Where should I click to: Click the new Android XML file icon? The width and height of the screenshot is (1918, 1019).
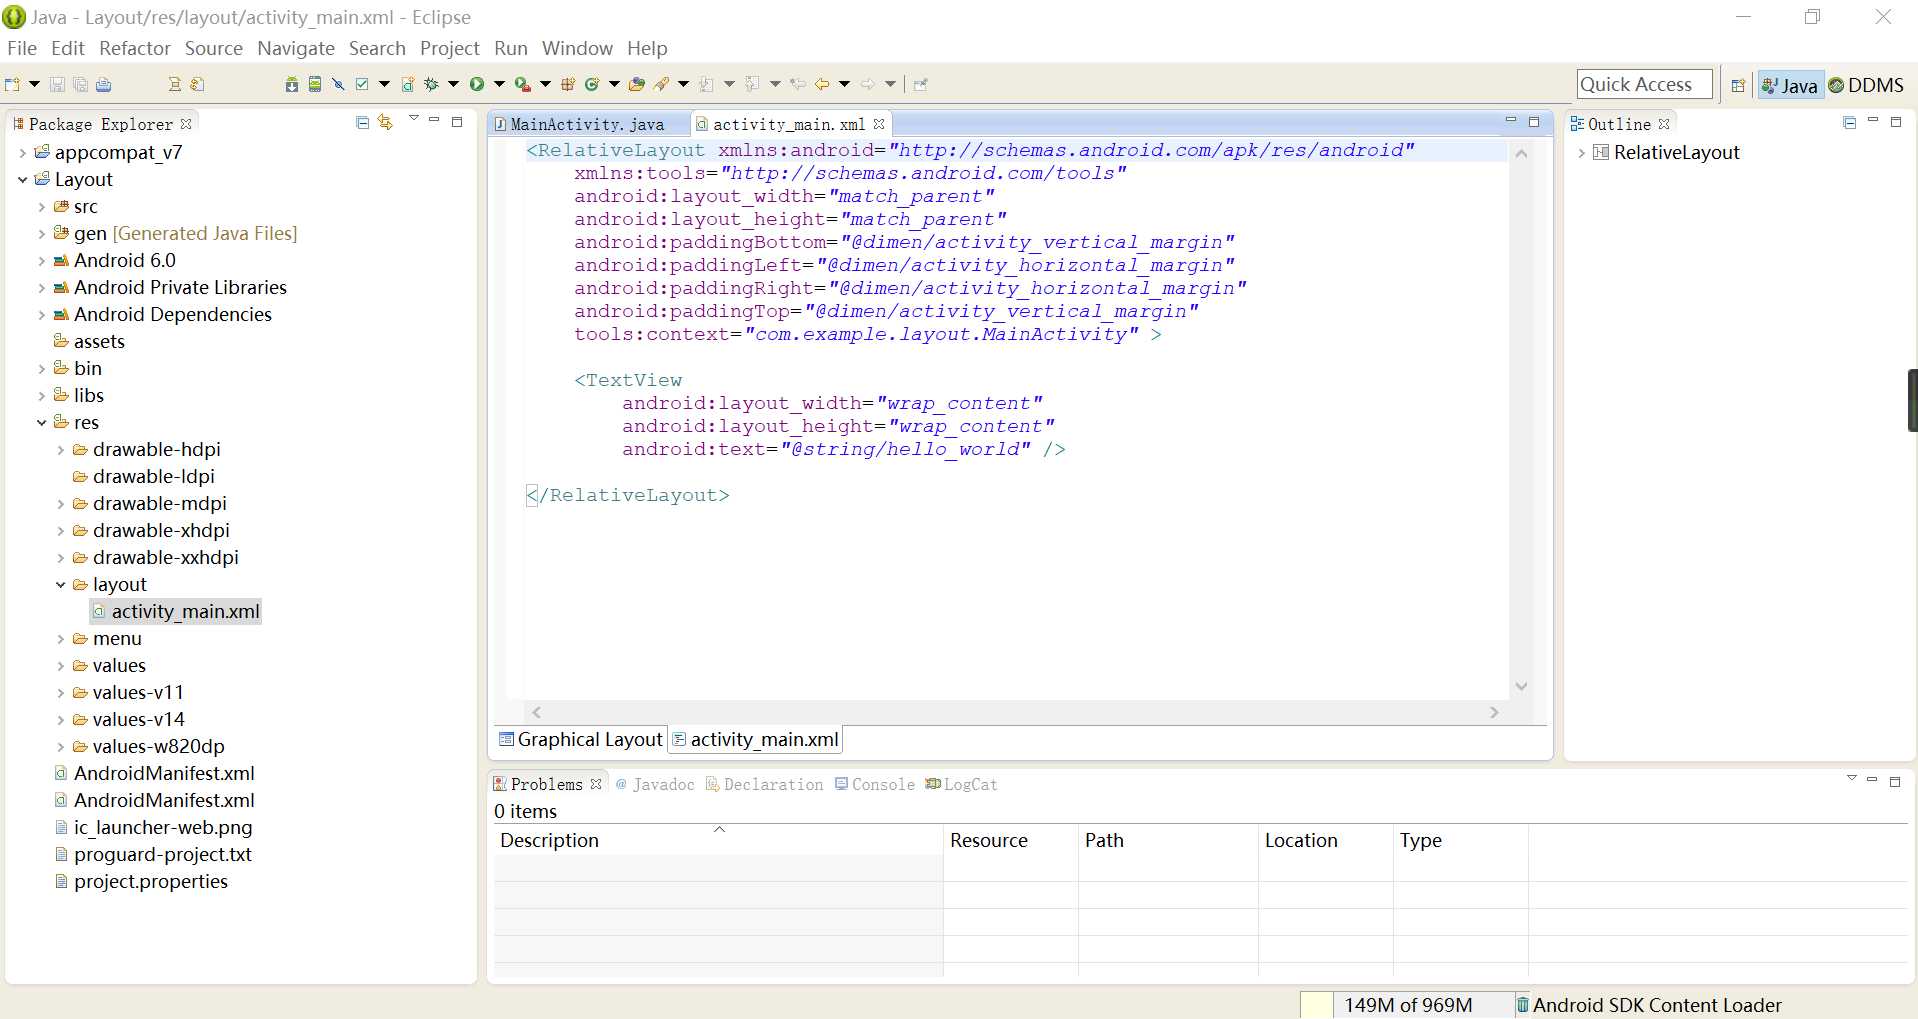tap(407, 84)
